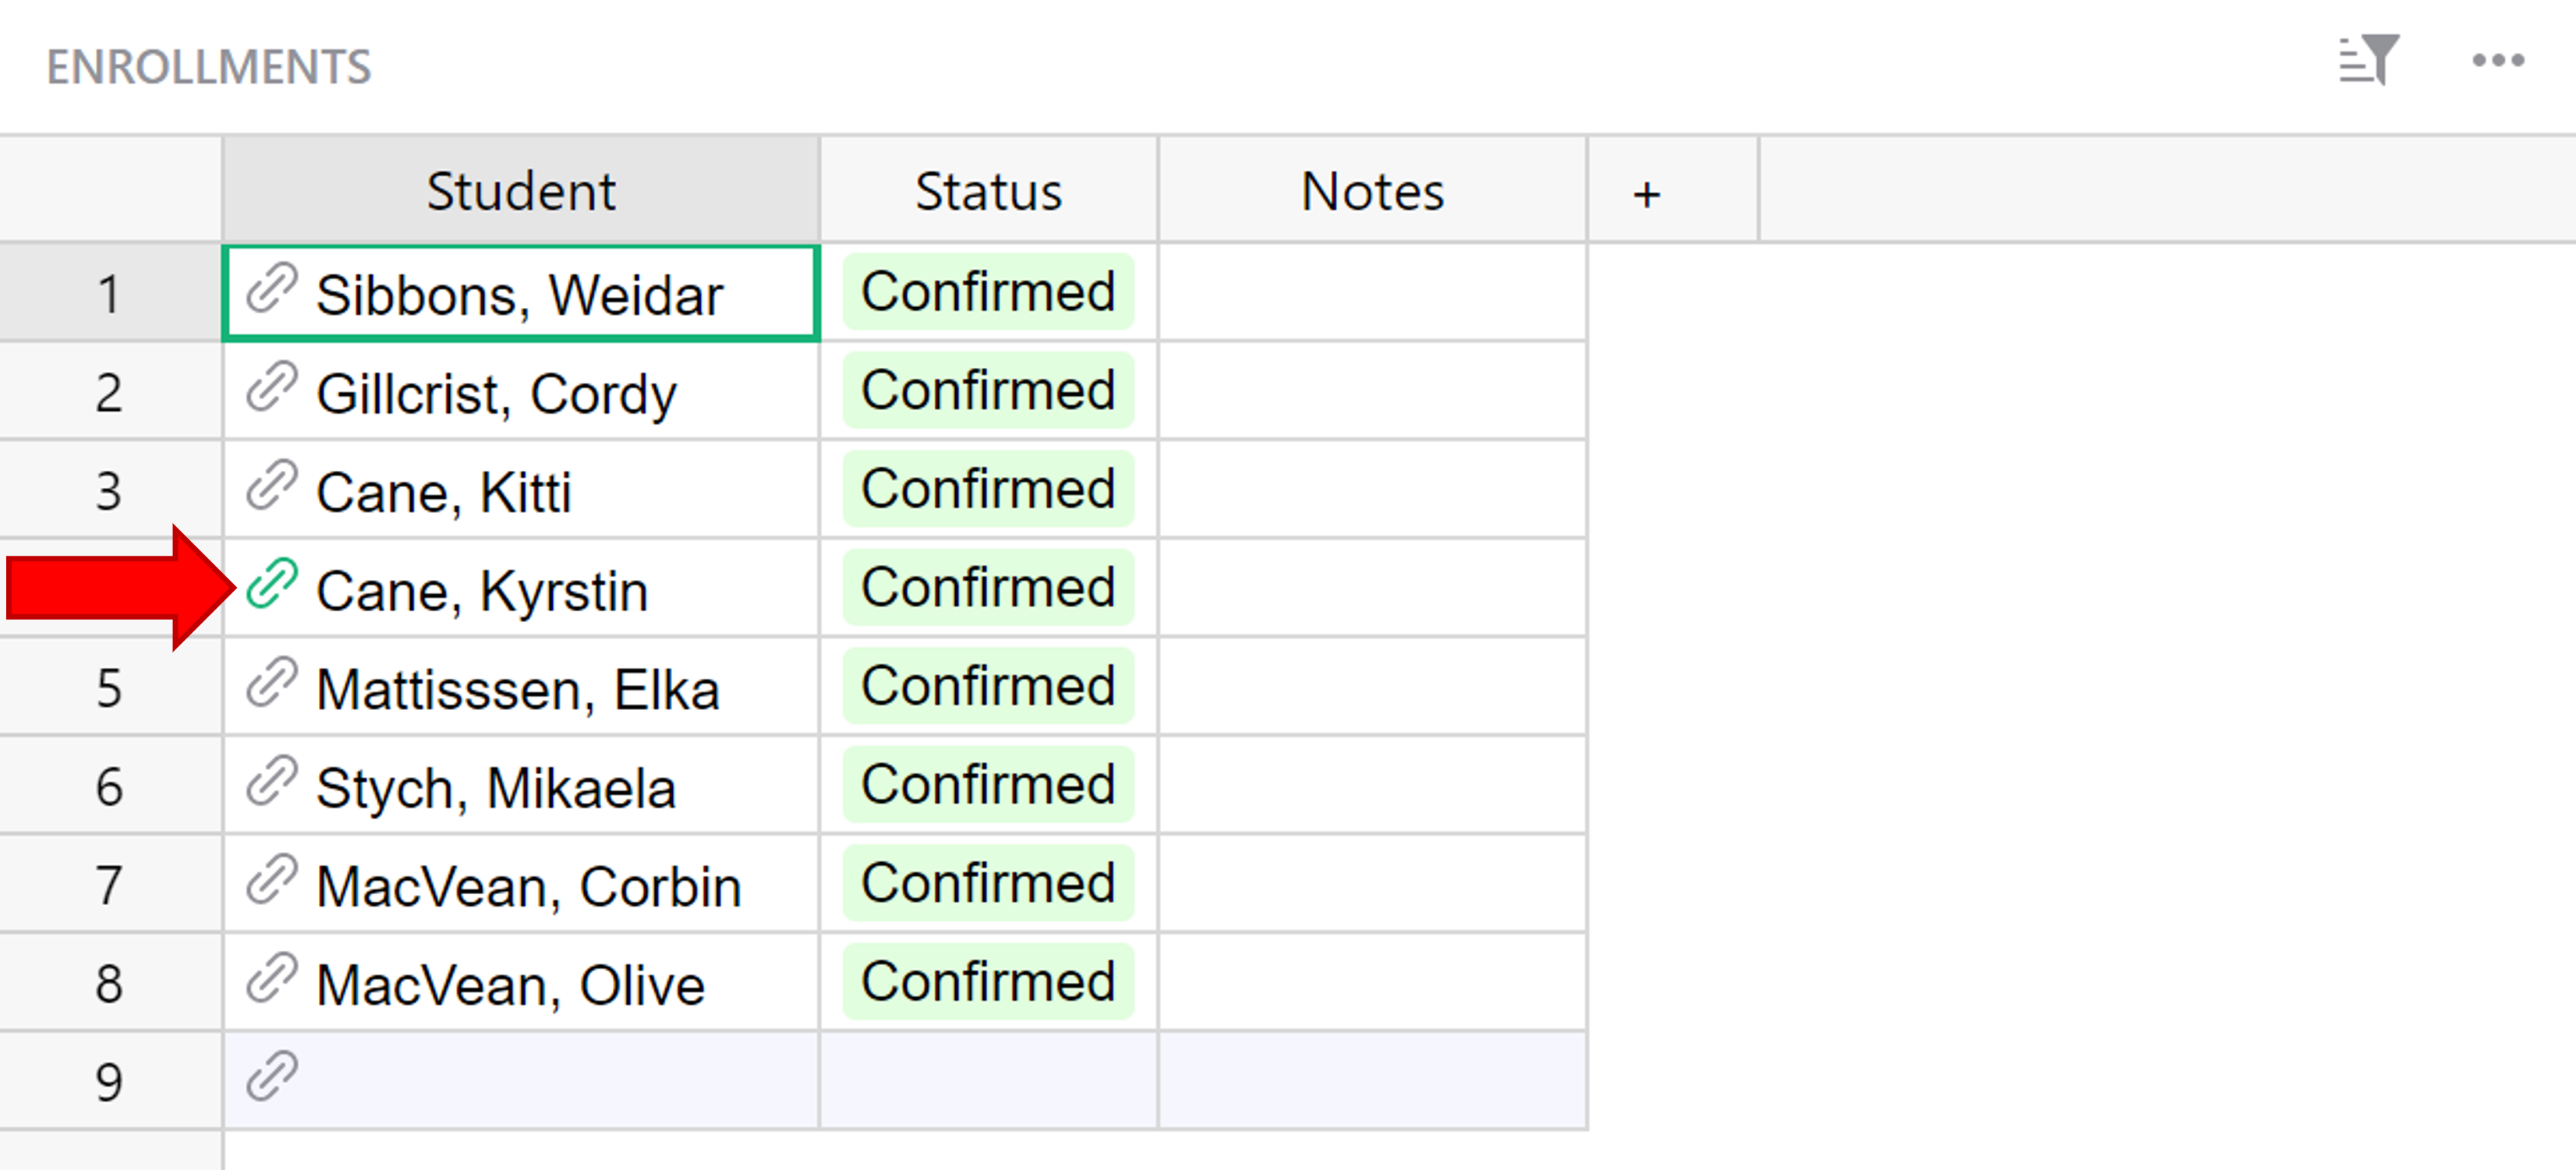
Task: Click link icon beside Sibbons, Weidar
Action: (271, 289)
